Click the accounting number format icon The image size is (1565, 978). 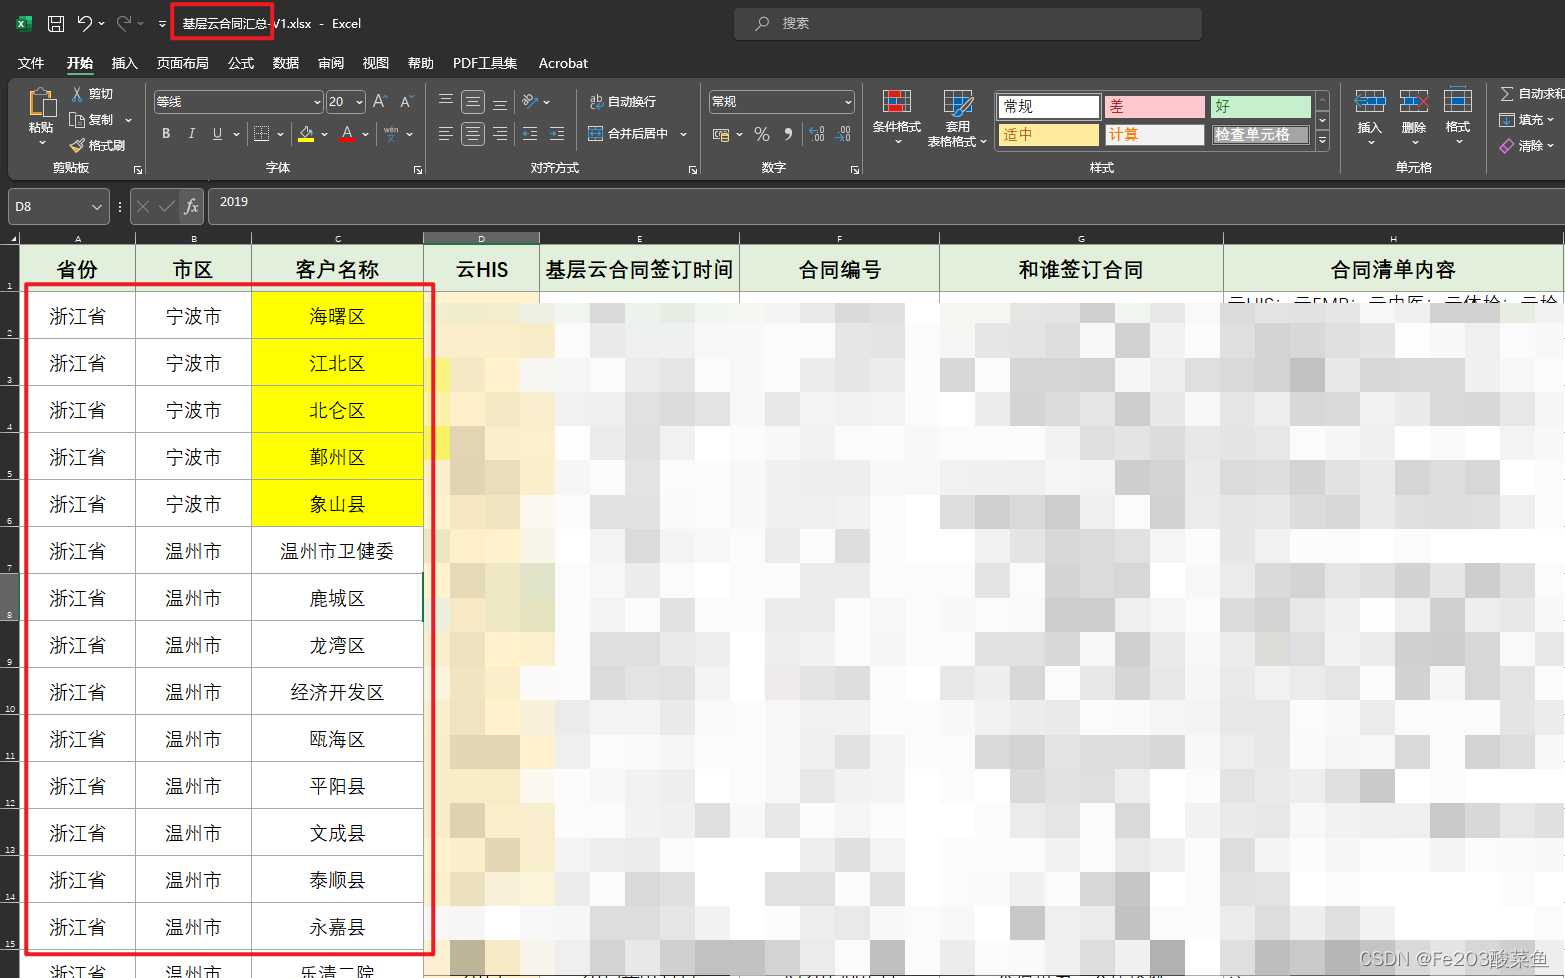click(721, 134)
